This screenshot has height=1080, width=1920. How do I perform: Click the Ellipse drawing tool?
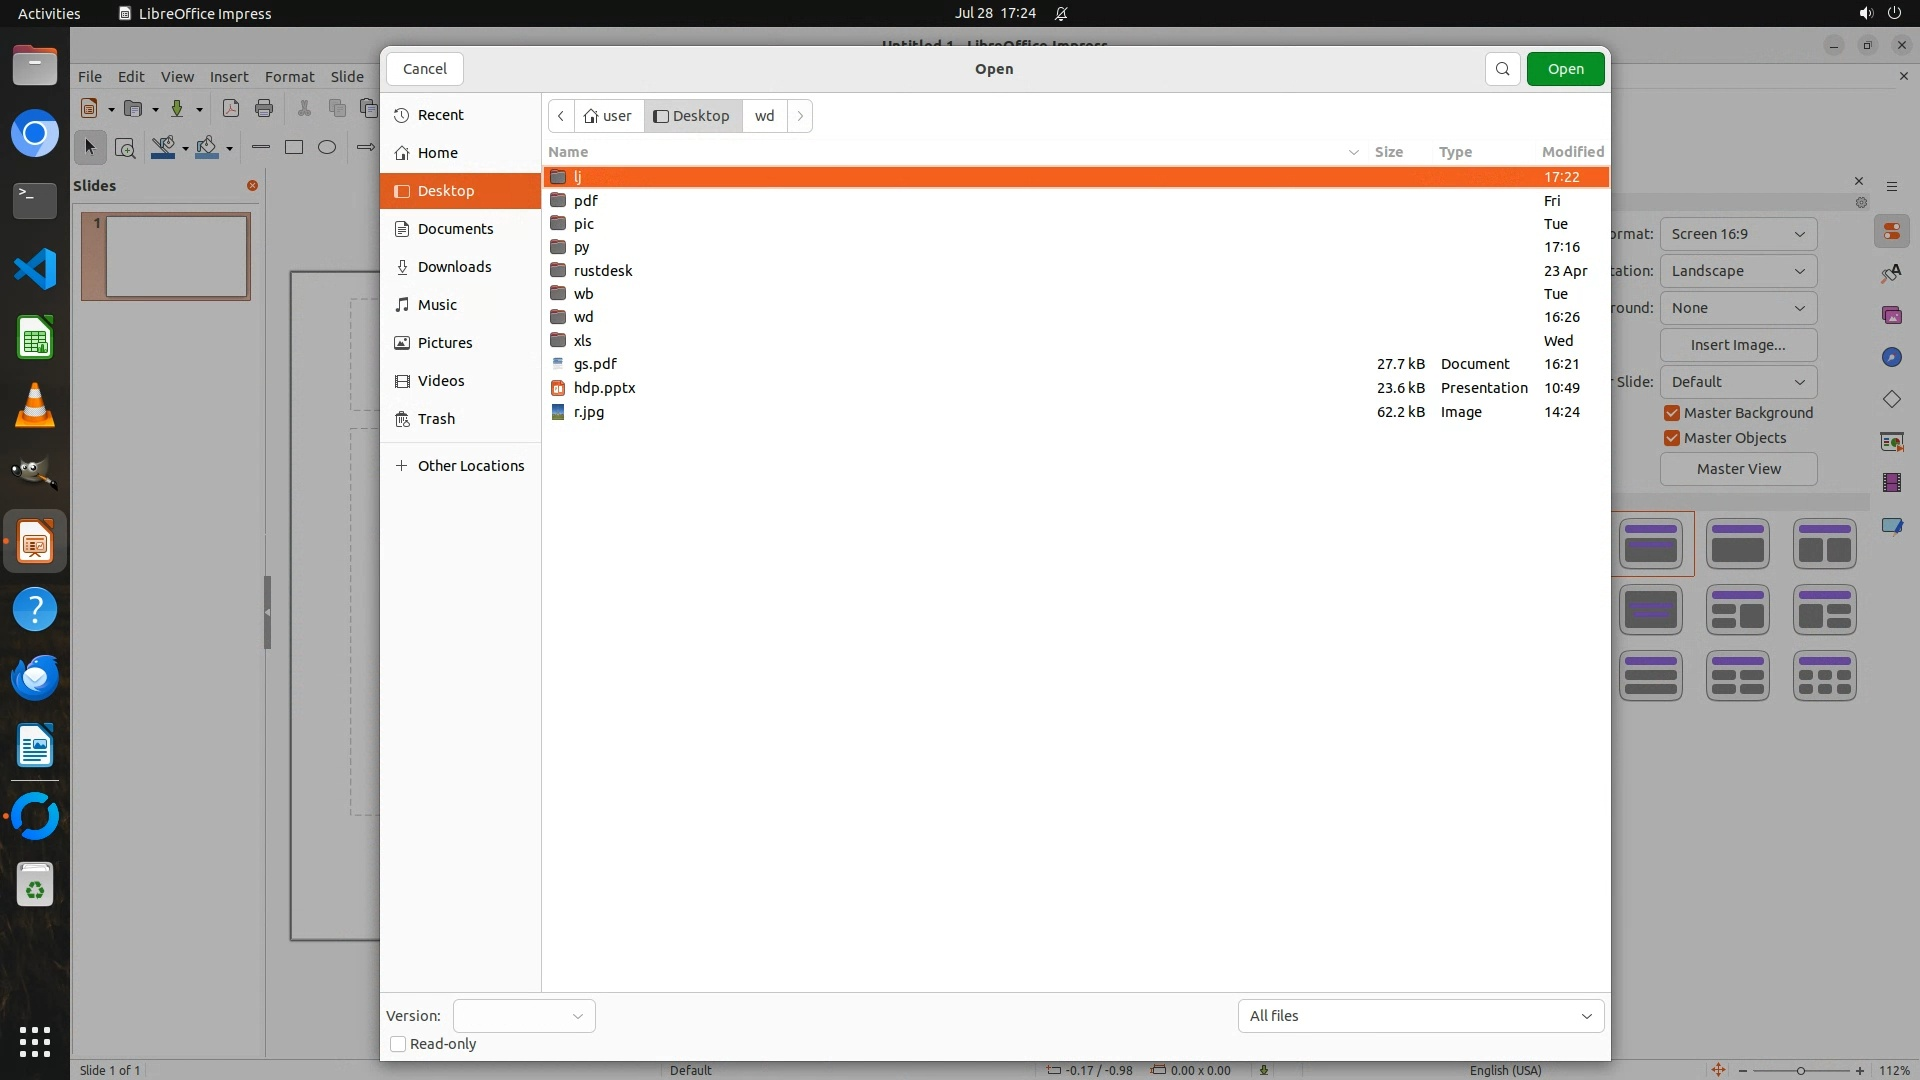[327, 147]
